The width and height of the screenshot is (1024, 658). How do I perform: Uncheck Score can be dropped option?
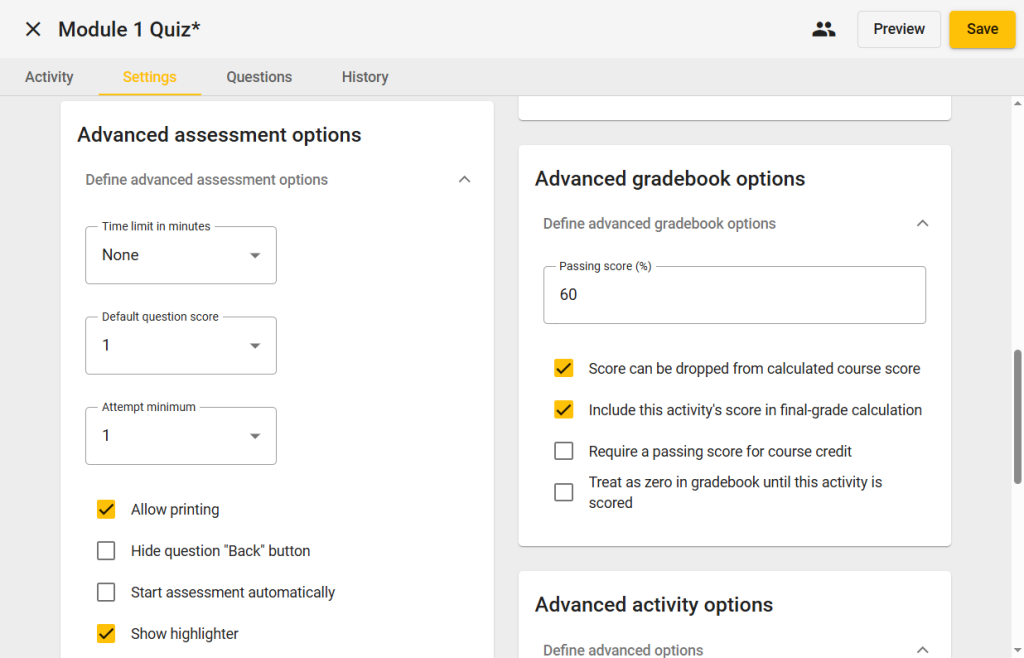[x=564, y=369]
